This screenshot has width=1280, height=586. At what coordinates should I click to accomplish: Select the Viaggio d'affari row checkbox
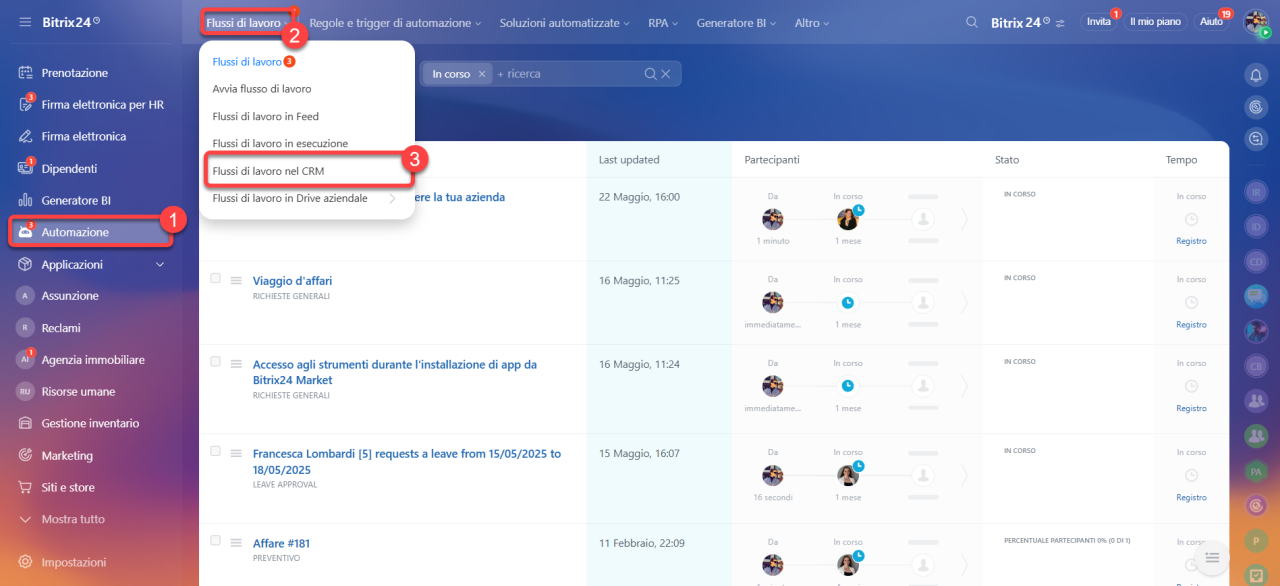click(215, 279)
